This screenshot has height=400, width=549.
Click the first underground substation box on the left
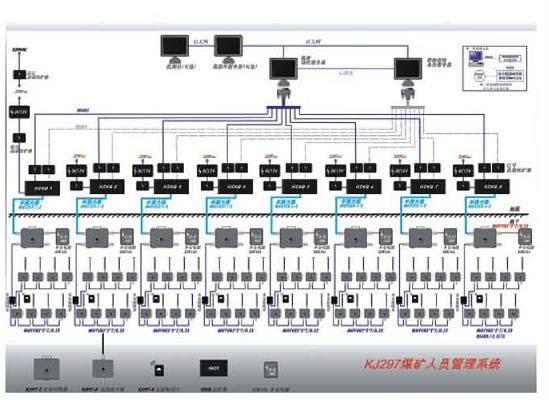pyautogui.click(x=32, y=238)
